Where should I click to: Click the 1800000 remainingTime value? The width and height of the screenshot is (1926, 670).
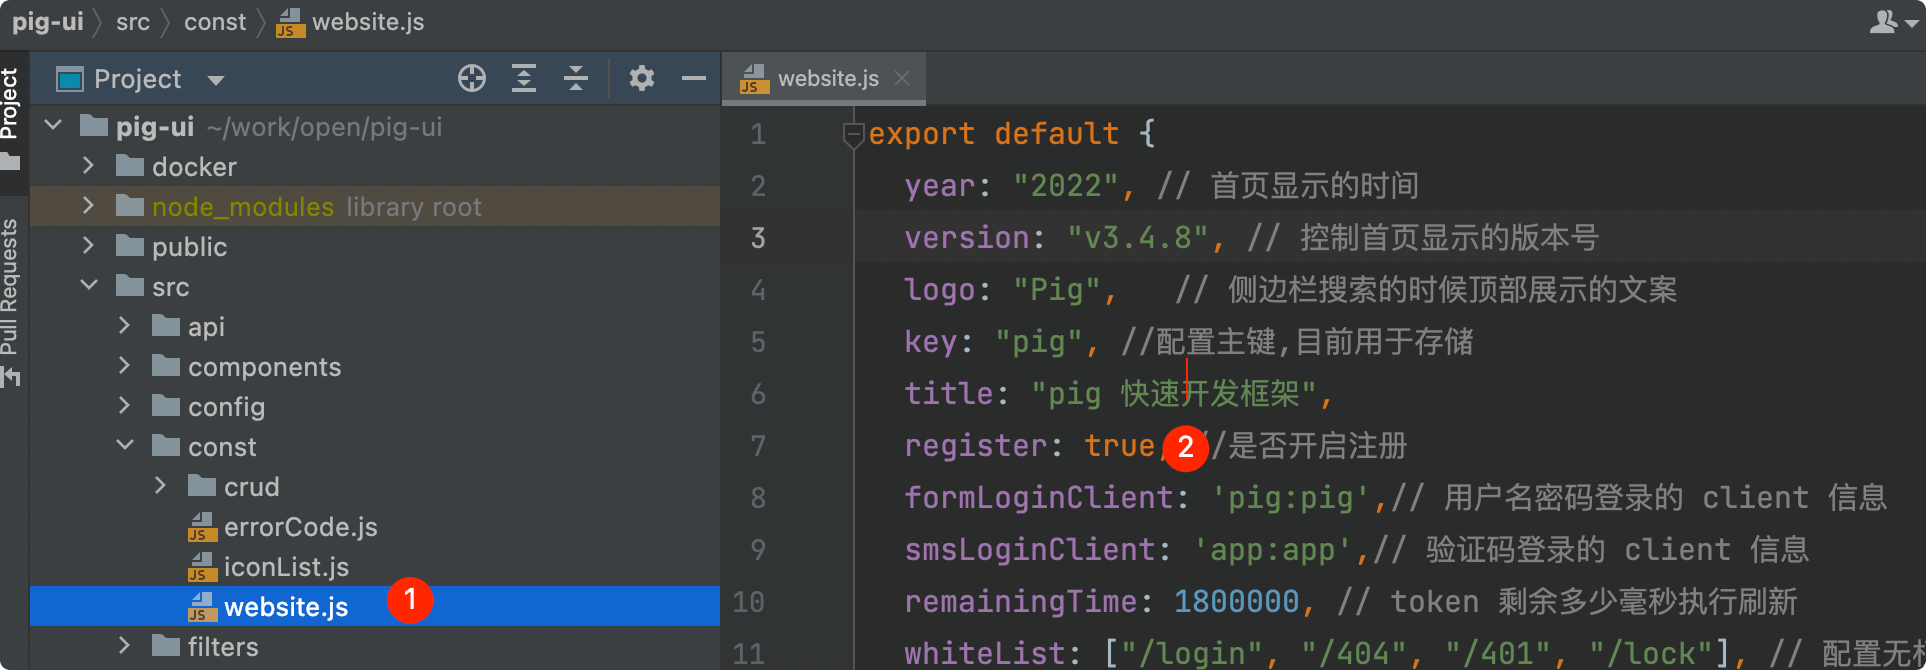1237,602
